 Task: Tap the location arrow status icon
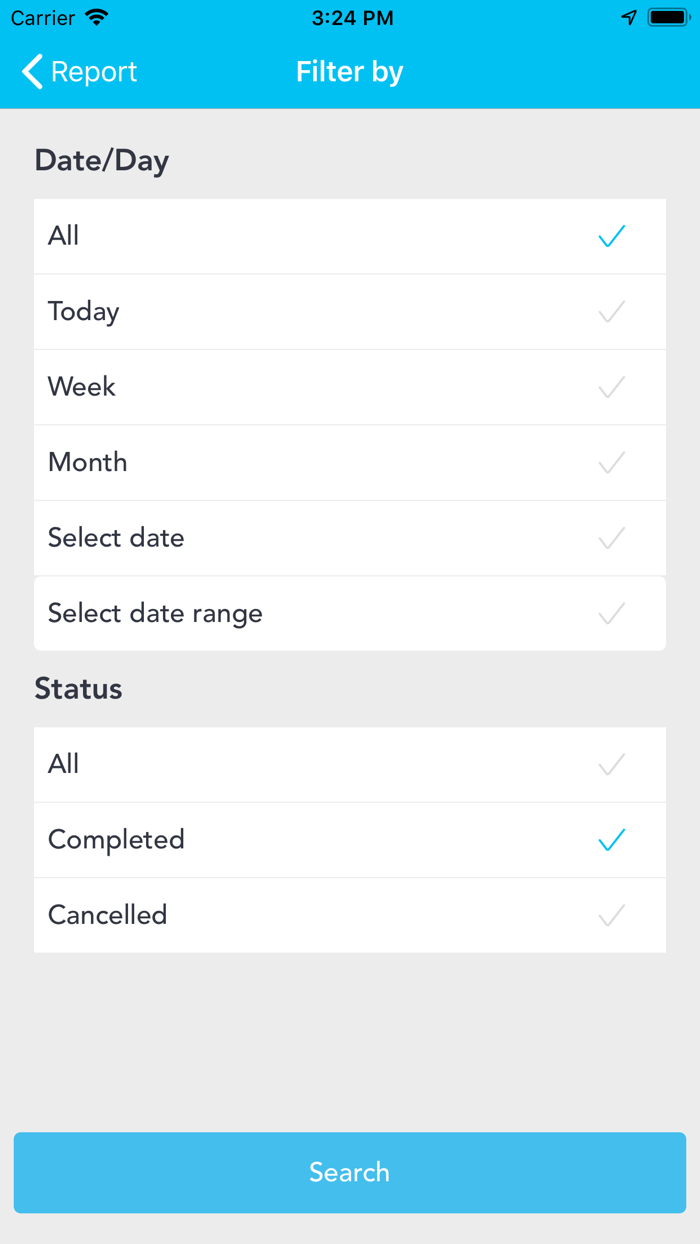coord(629,18)
